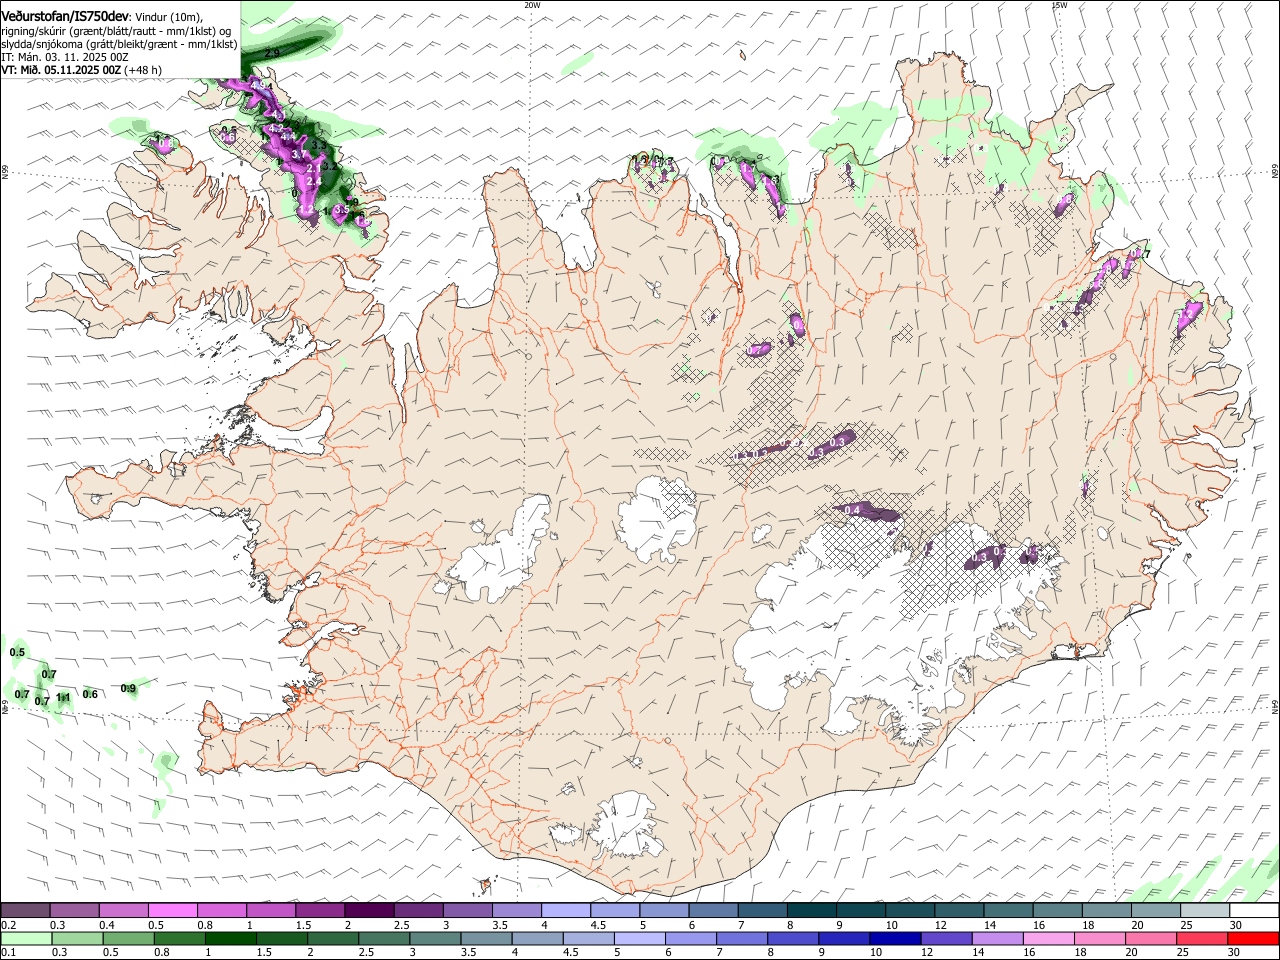Click the bright pink snow swatch at 0.5
The width and height of the screenshot is (1280, 960).
point(173,911)
